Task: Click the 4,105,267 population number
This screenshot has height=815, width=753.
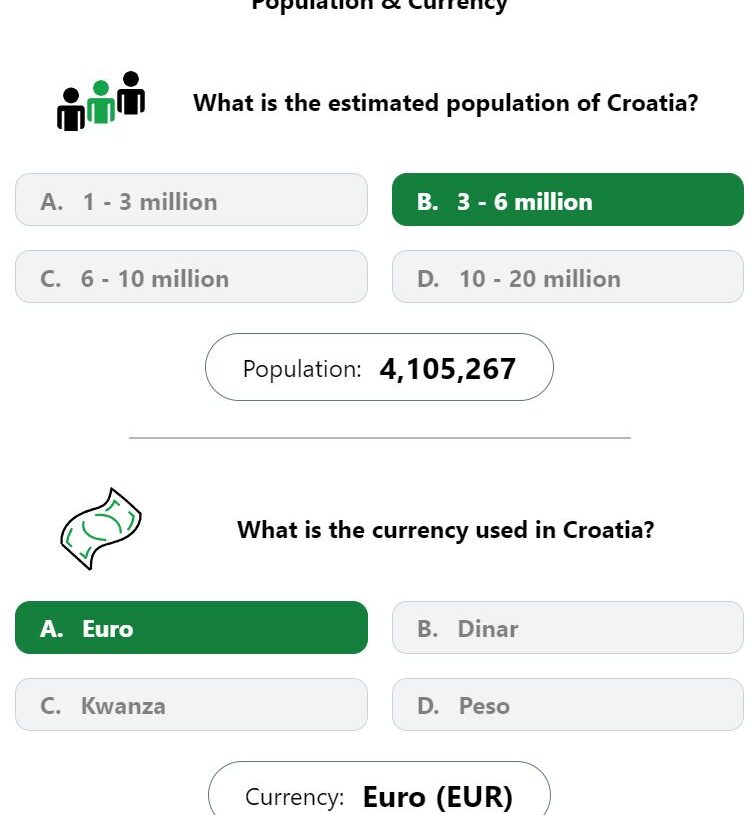Action: click(x=447, y=369)
